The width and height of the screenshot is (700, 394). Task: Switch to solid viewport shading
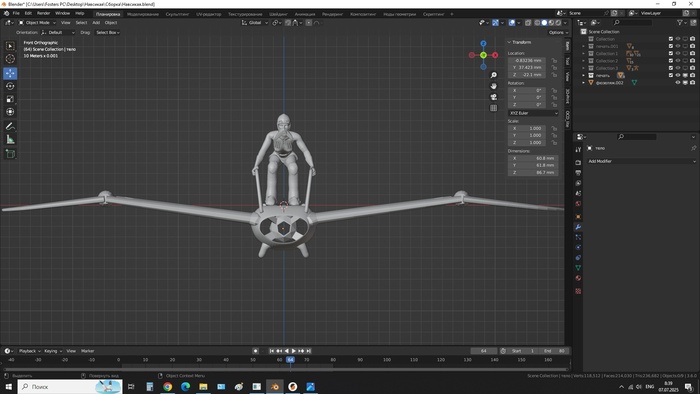tap(544, 23)
